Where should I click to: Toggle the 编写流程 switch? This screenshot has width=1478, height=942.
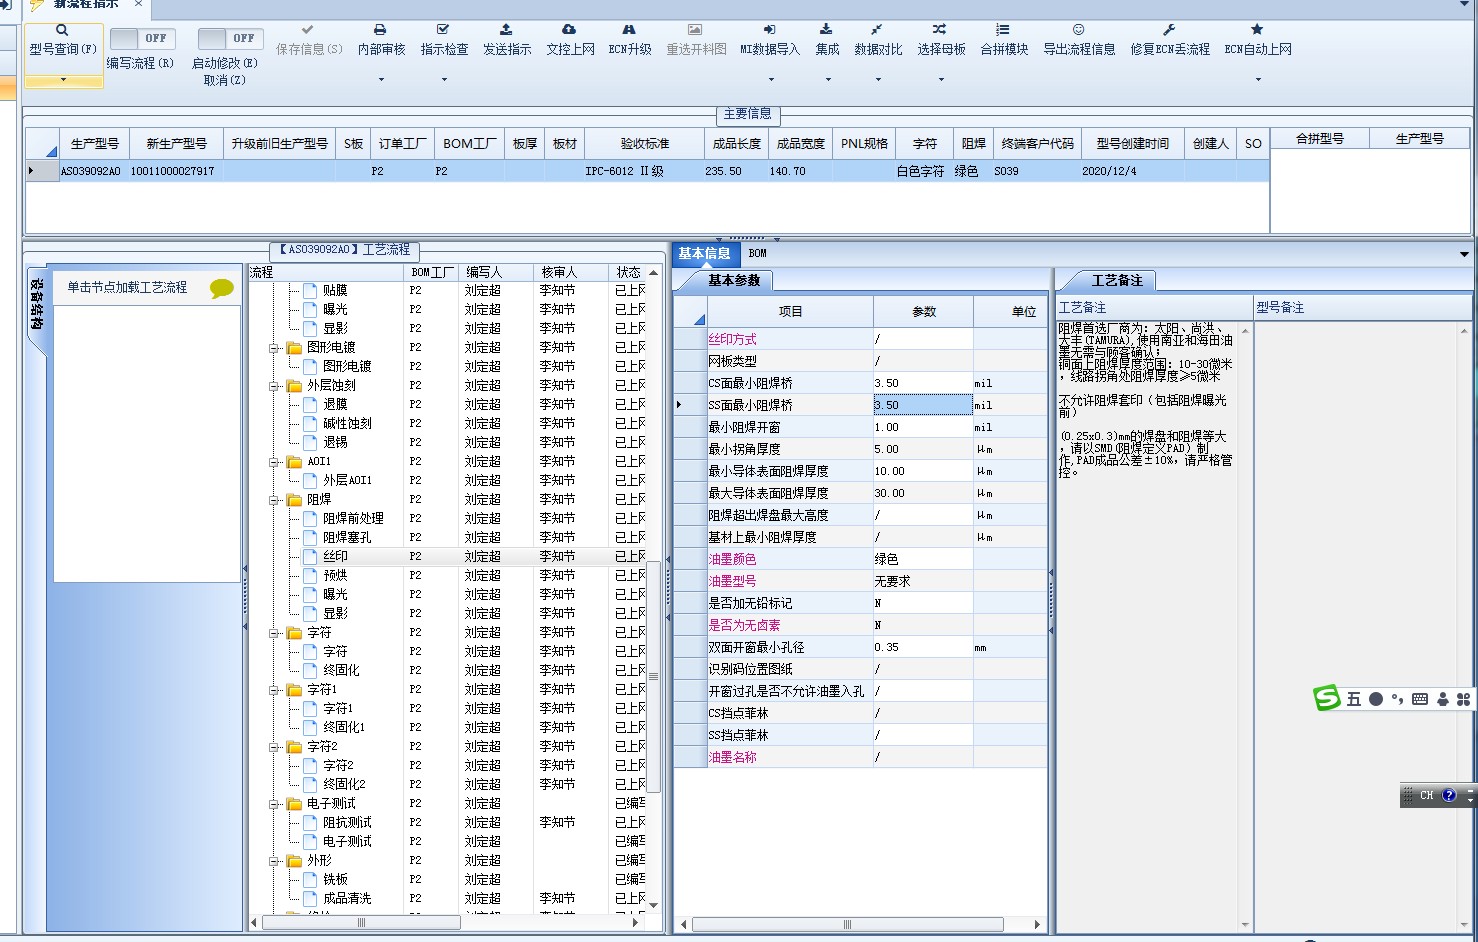[x=141, y=38]
